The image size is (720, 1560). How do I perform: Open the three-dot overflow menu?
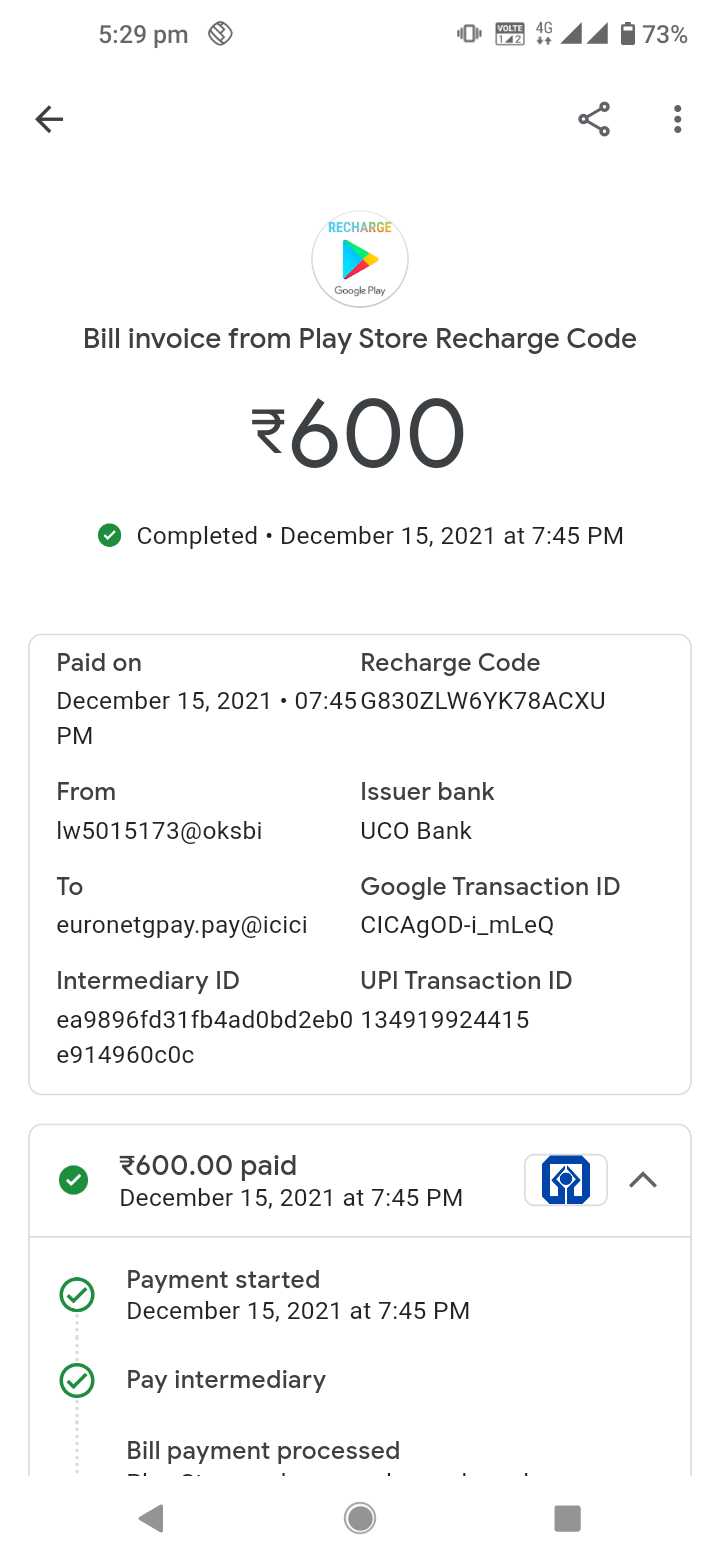677,120
